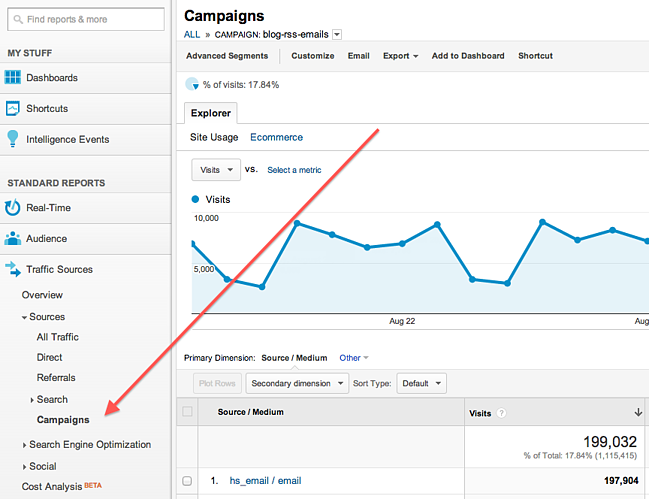Open the Visits metric dropdown
This screenshot has width=649, height=499.
(x=216, y=170)
